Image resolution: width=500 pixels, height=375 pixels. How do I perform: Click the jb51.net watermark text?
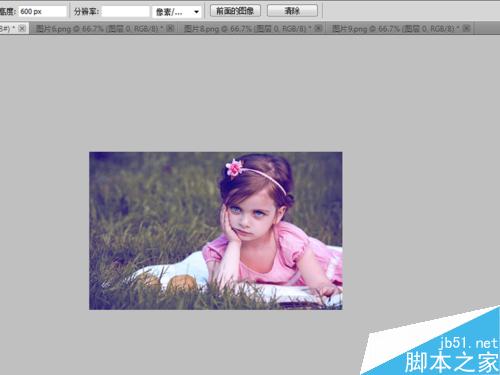click(468, 343)
